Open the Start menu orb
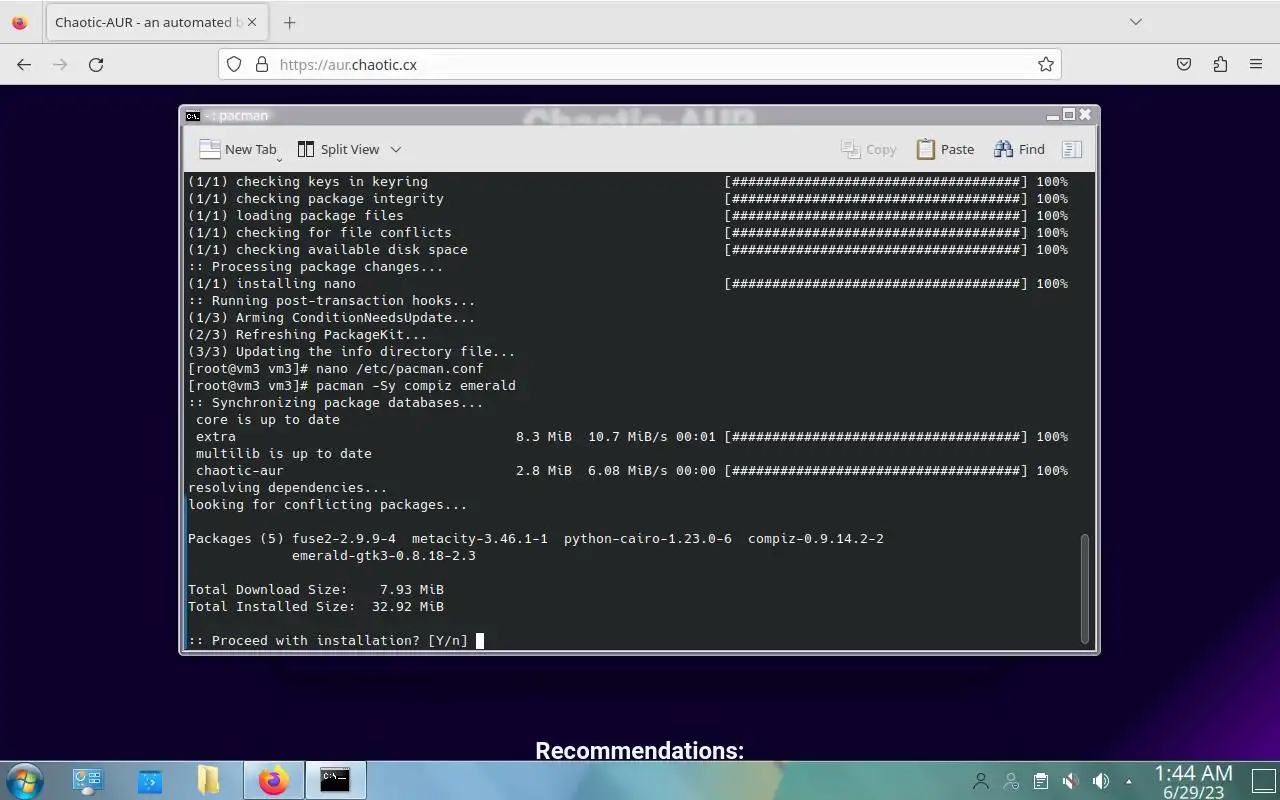 (x=23, y=780)
